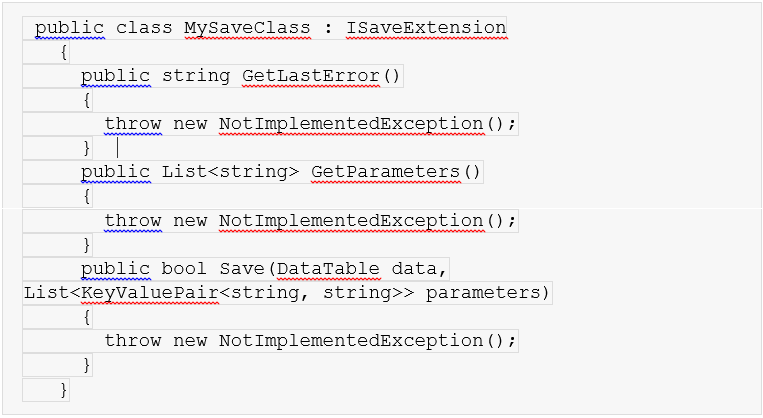The image size is (763, 418).
Task: Click the second NotImplementedException word
Action: pos(351,221)
